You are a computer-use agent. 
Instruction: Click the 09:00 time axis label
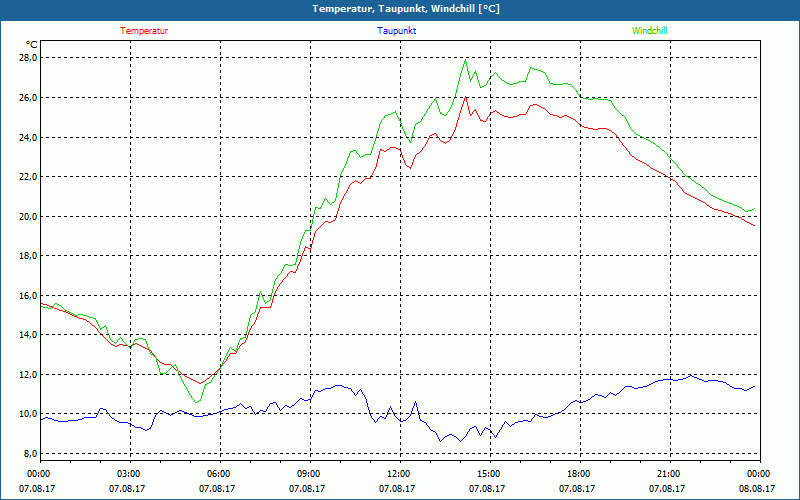point(310,474)
